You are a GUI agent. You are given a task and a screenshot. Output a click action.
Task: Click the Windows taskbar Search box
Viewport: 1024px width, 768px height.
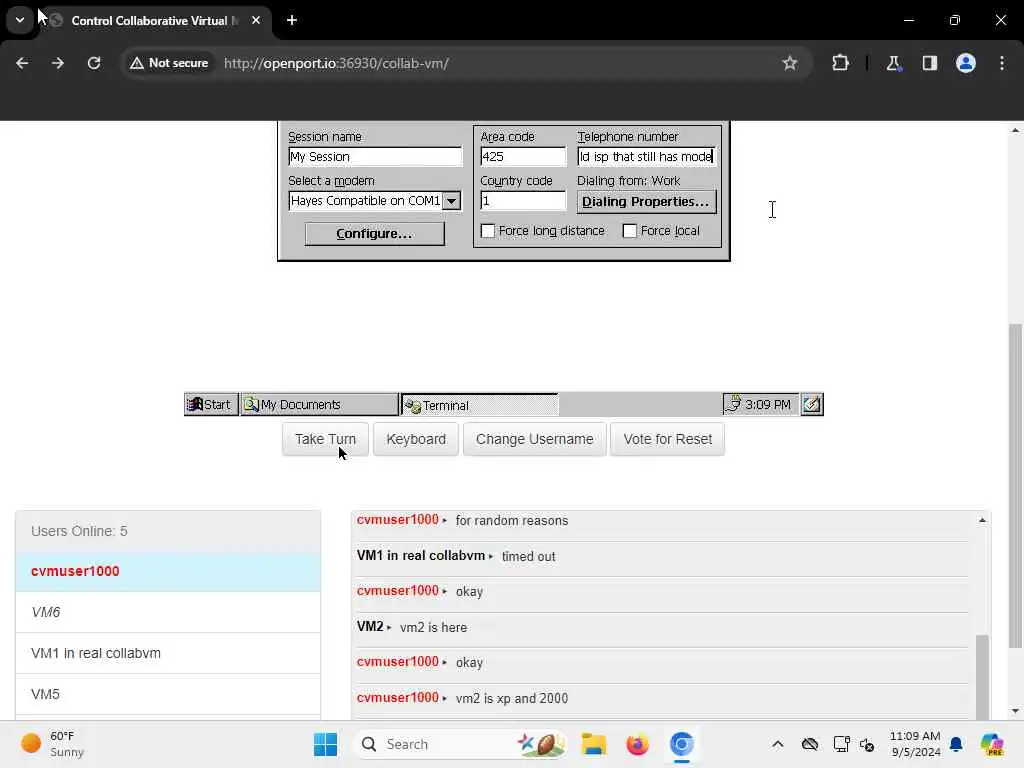pyautogui.click(x=460, y=744)
